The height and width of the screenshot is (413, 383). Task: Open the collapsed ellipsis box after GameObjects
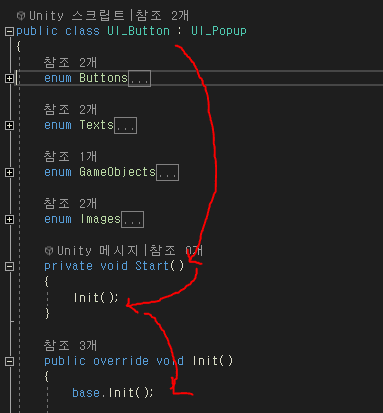168,173
